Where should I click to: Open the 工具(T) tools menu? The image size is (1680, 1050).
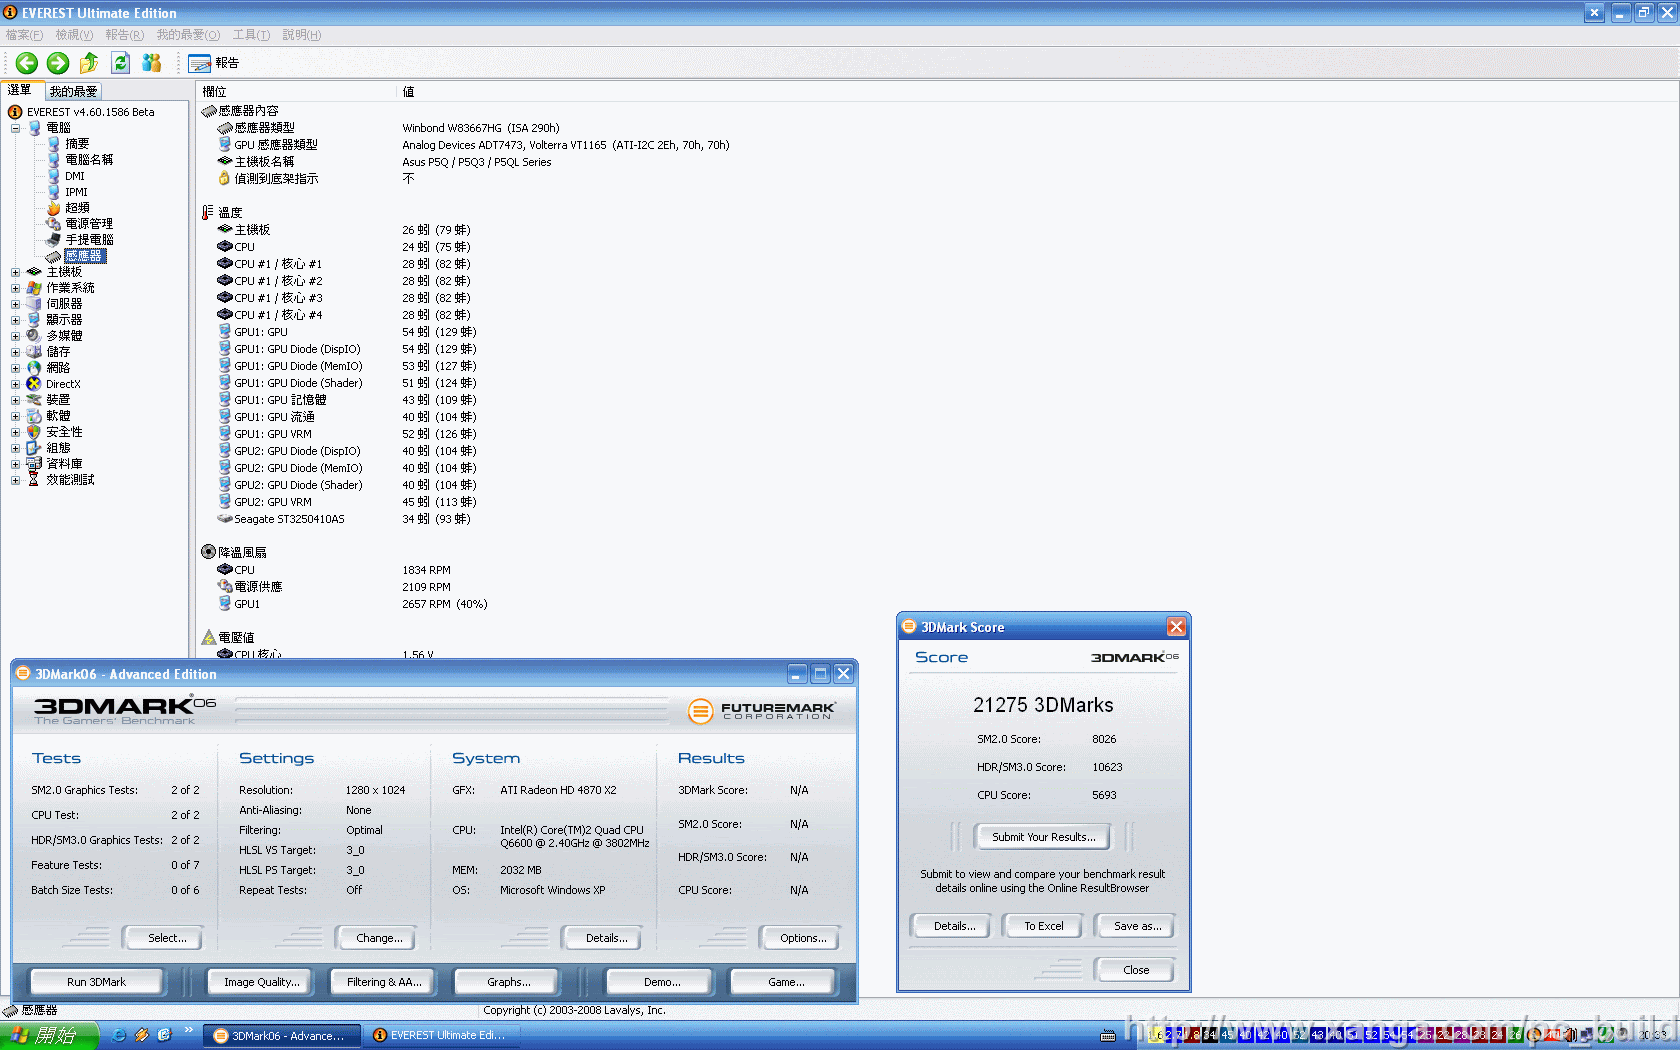click(x=251, y=35)
